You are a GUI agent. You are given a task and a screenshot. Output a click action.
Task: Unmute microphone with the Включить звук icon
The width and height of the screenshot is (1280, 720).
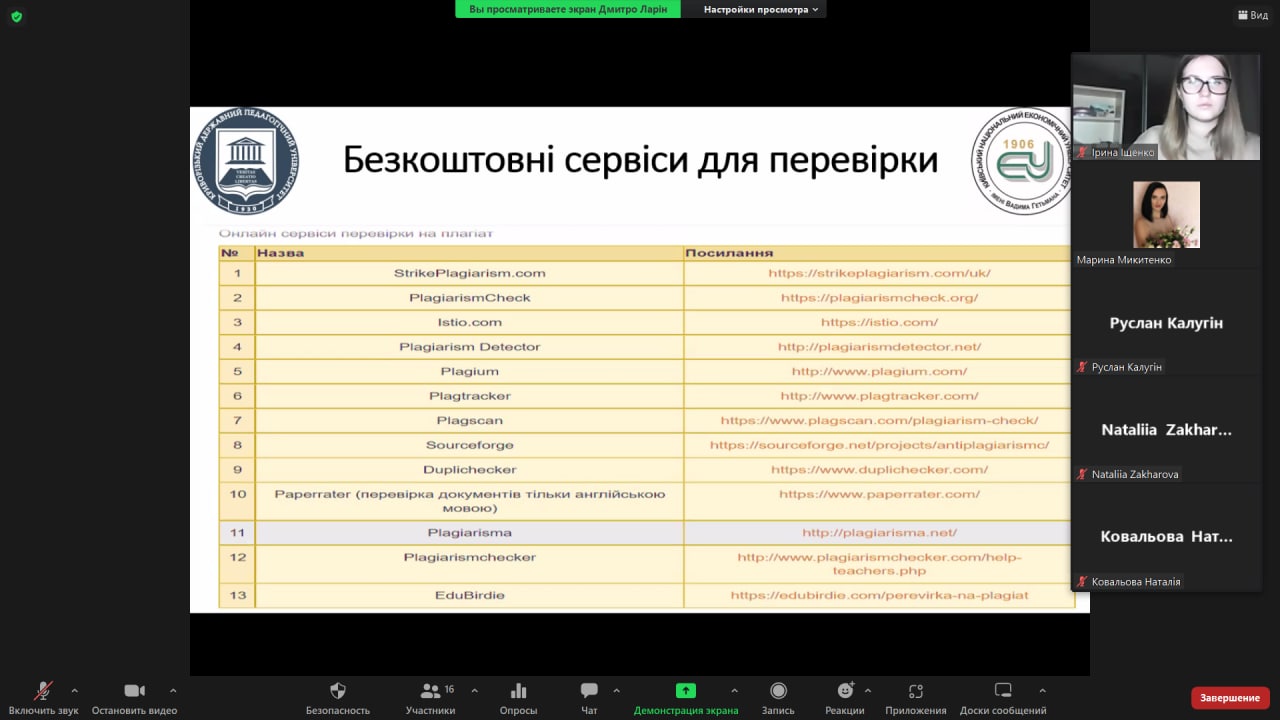pyautogui.click(x=43, y=691)
